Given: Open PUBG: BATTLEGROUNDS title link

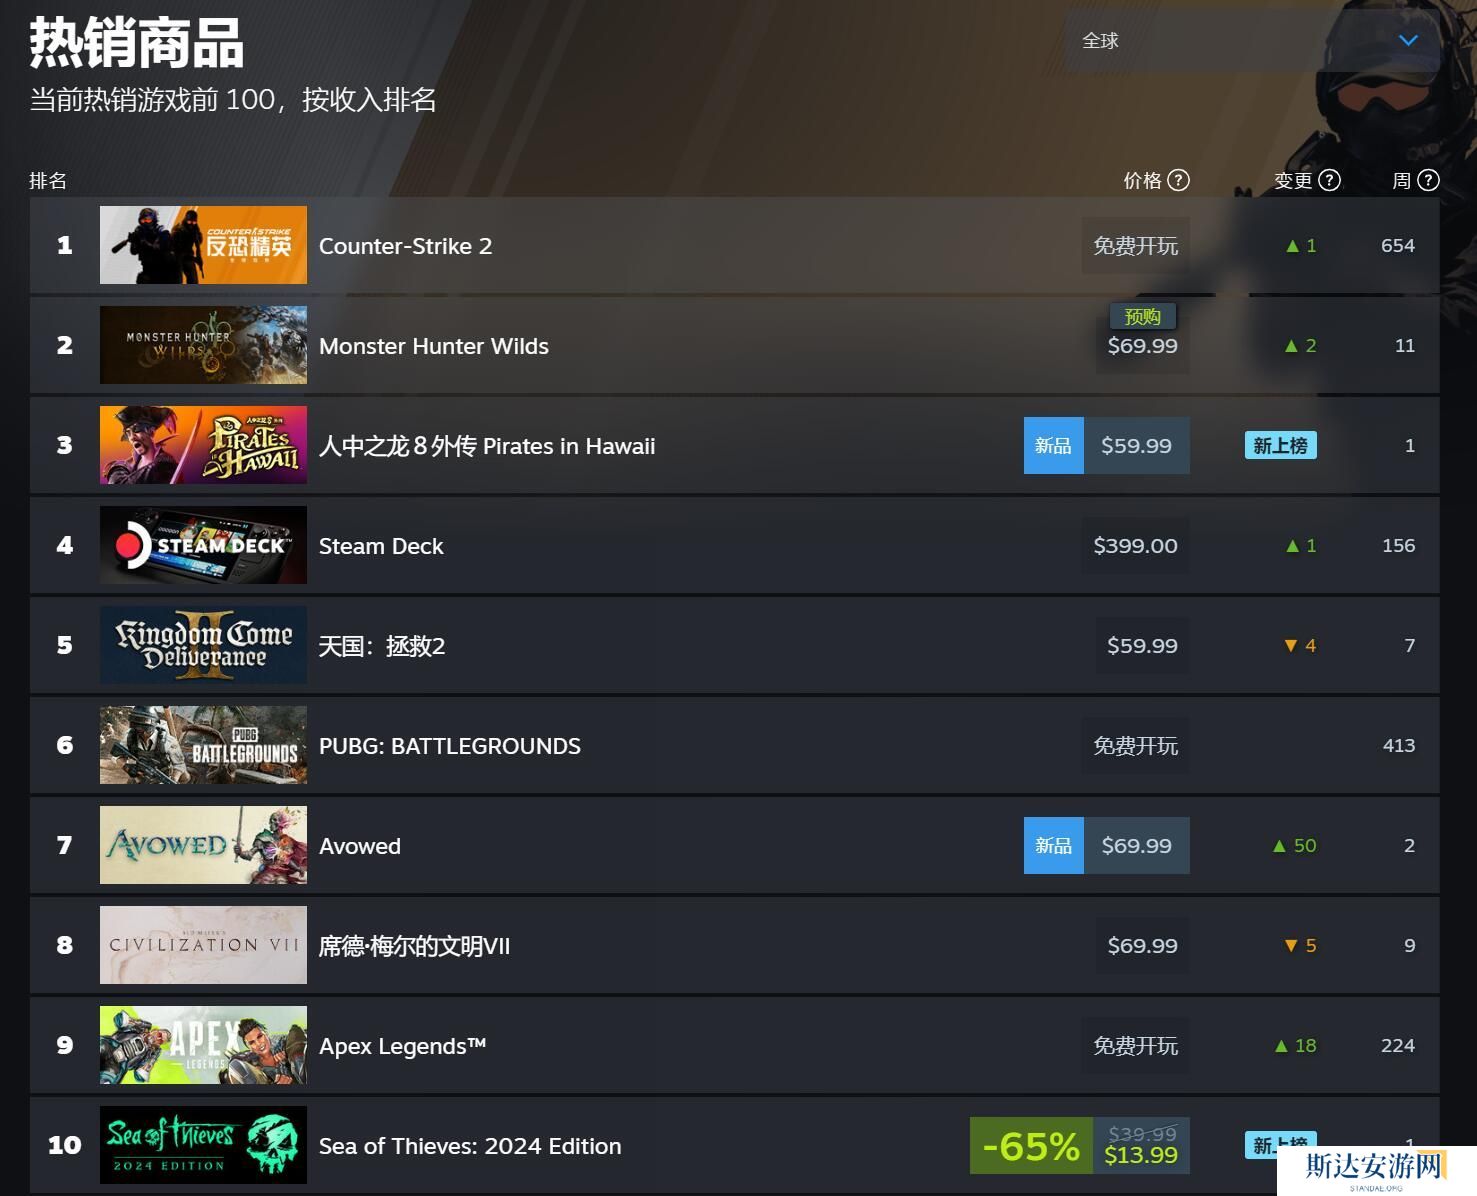Looking at the screenshot, I should (450, 746).
